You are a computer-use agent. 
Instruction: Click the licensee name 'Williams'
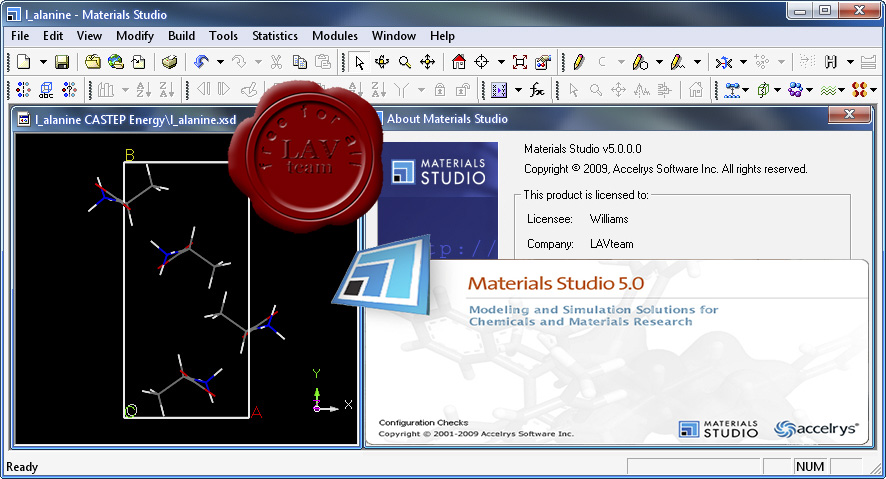click(x=609, y=219)
